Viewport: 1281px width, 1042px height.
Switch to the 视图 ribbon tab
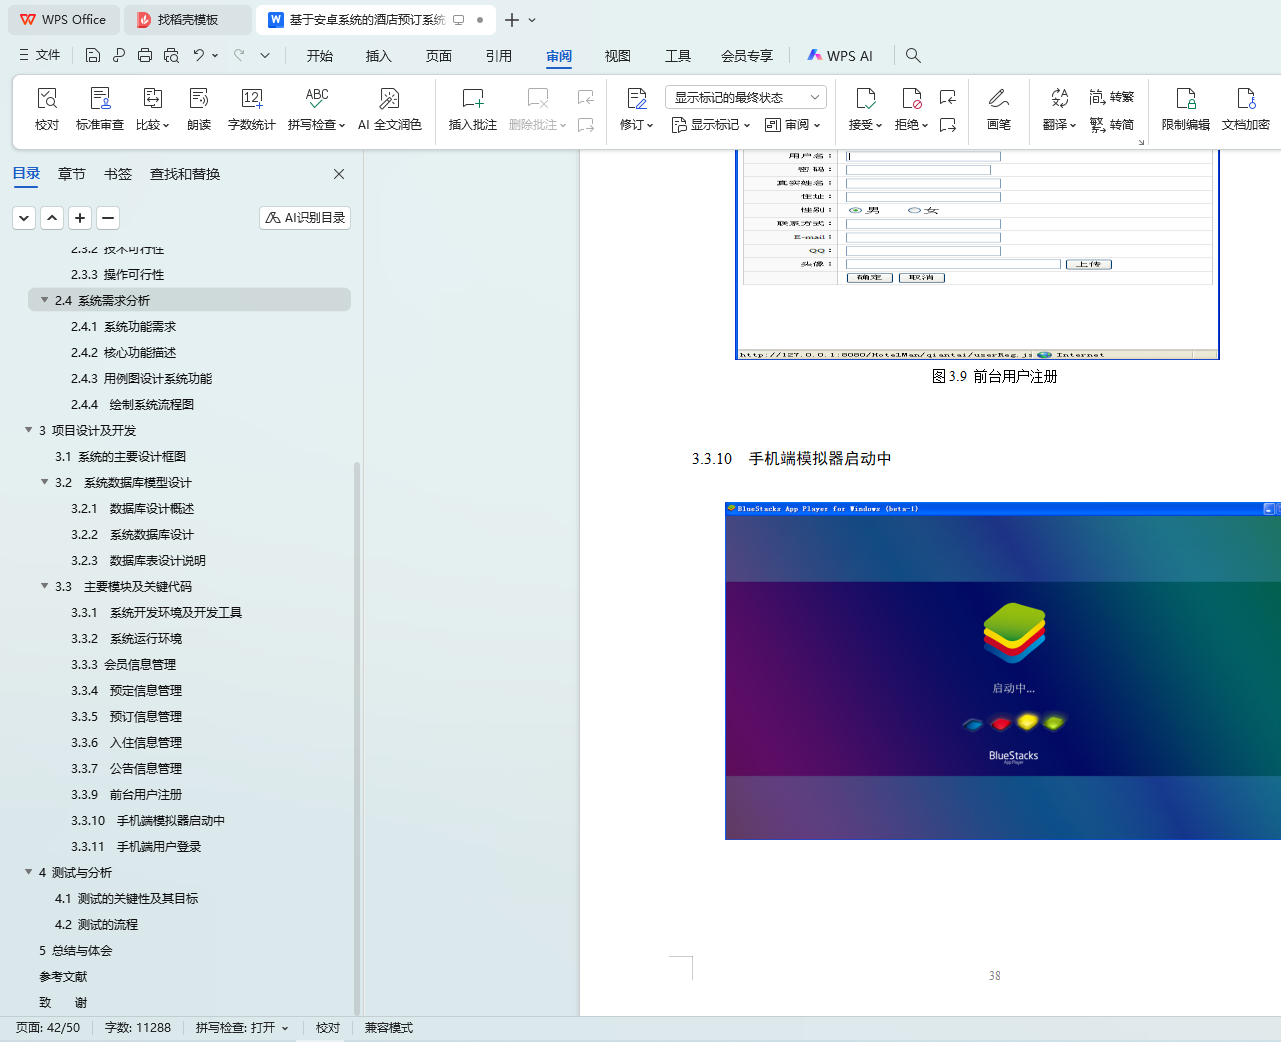click(618, 56)
